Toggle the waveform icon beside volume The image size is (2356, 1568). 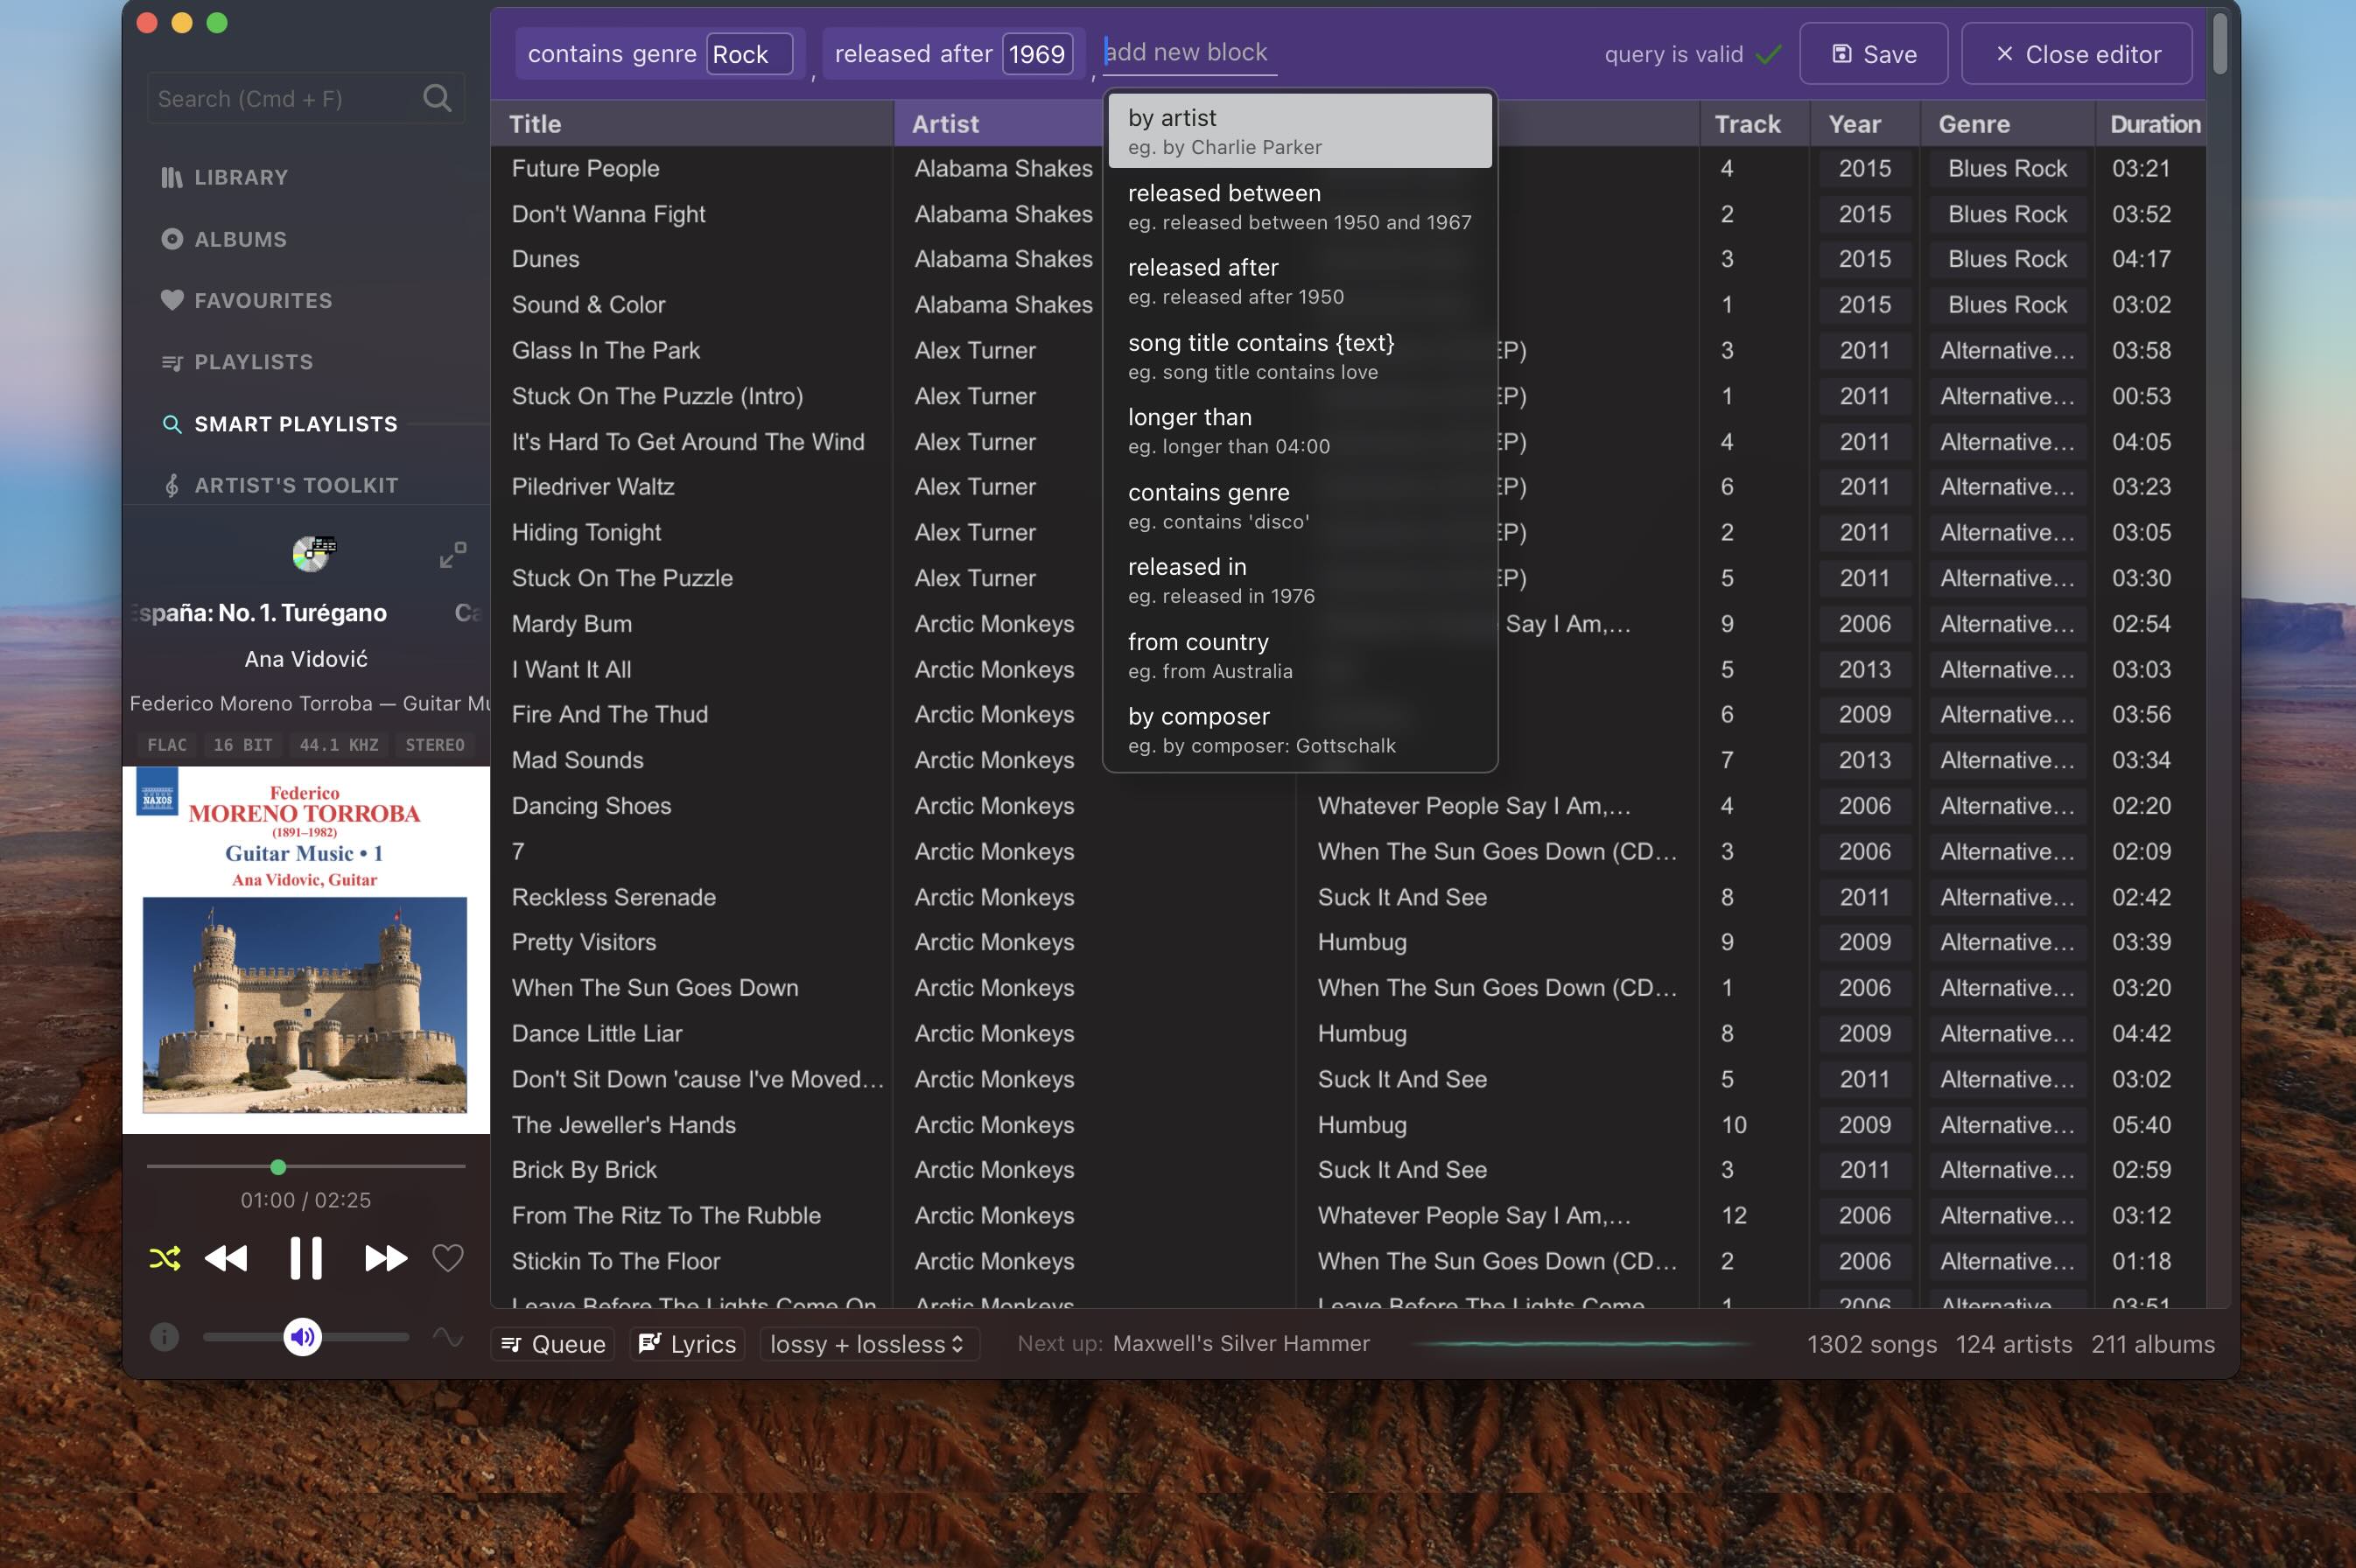click(x=447, y=1336)
